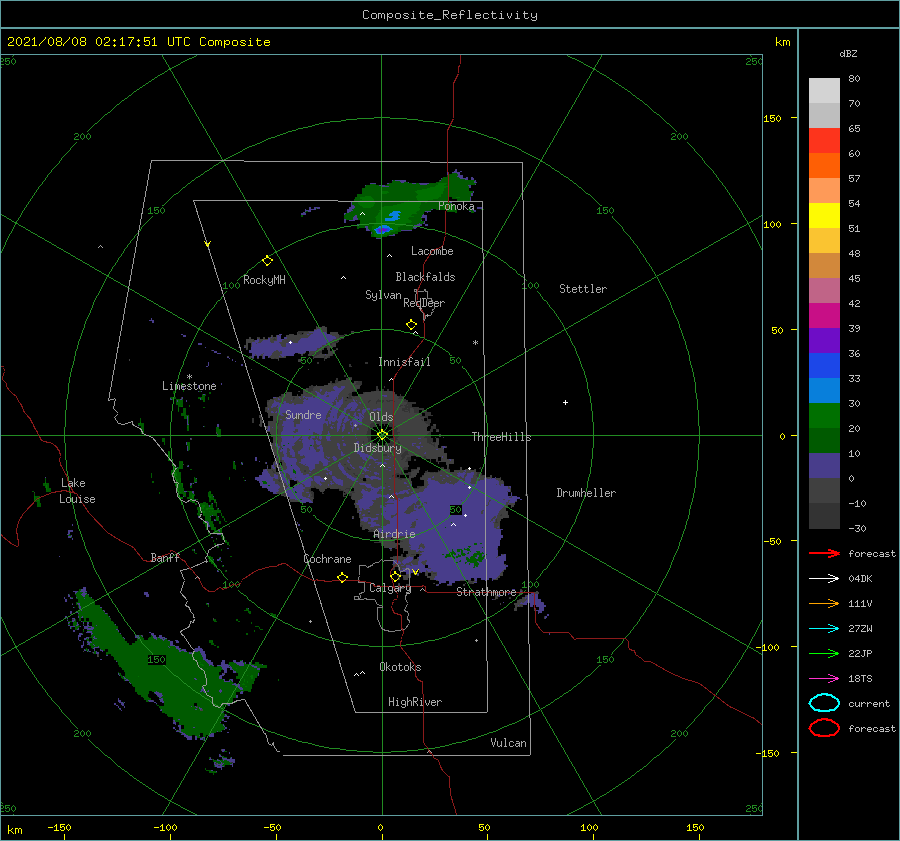Viewport: 900px width, 841px height.
Task: Click the dBZ legend heading
Action: point(848,53)
